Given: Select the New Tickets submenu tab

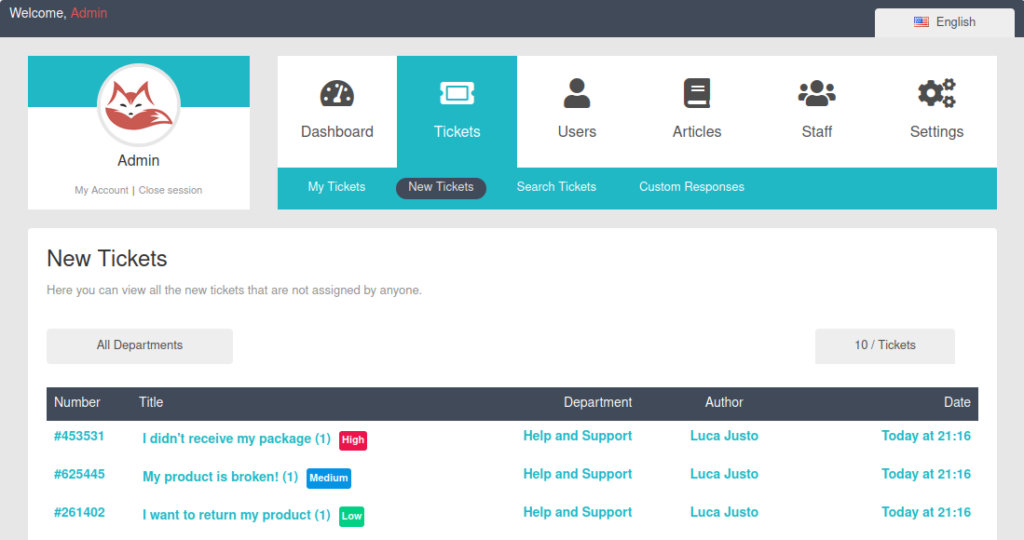Looking at the screenshot, I should point(441,188).
